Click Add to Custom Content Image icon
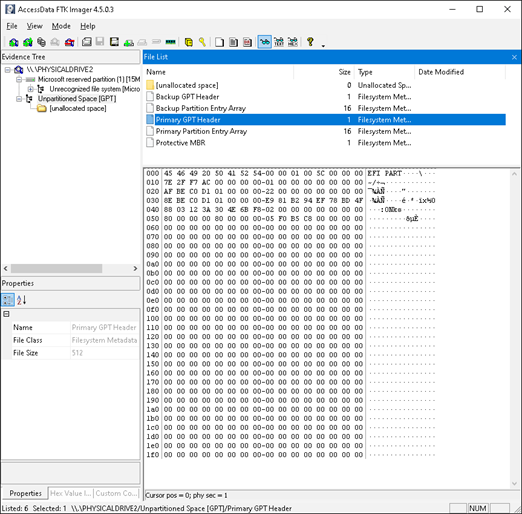The image size is (522, 514). point(129,42)
